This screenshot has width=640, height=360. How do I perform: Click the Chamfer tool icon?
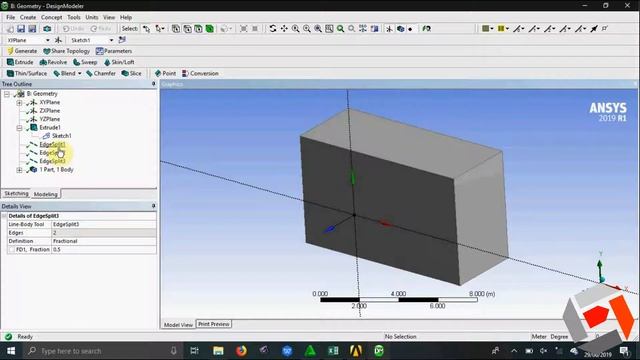point(89,73)
